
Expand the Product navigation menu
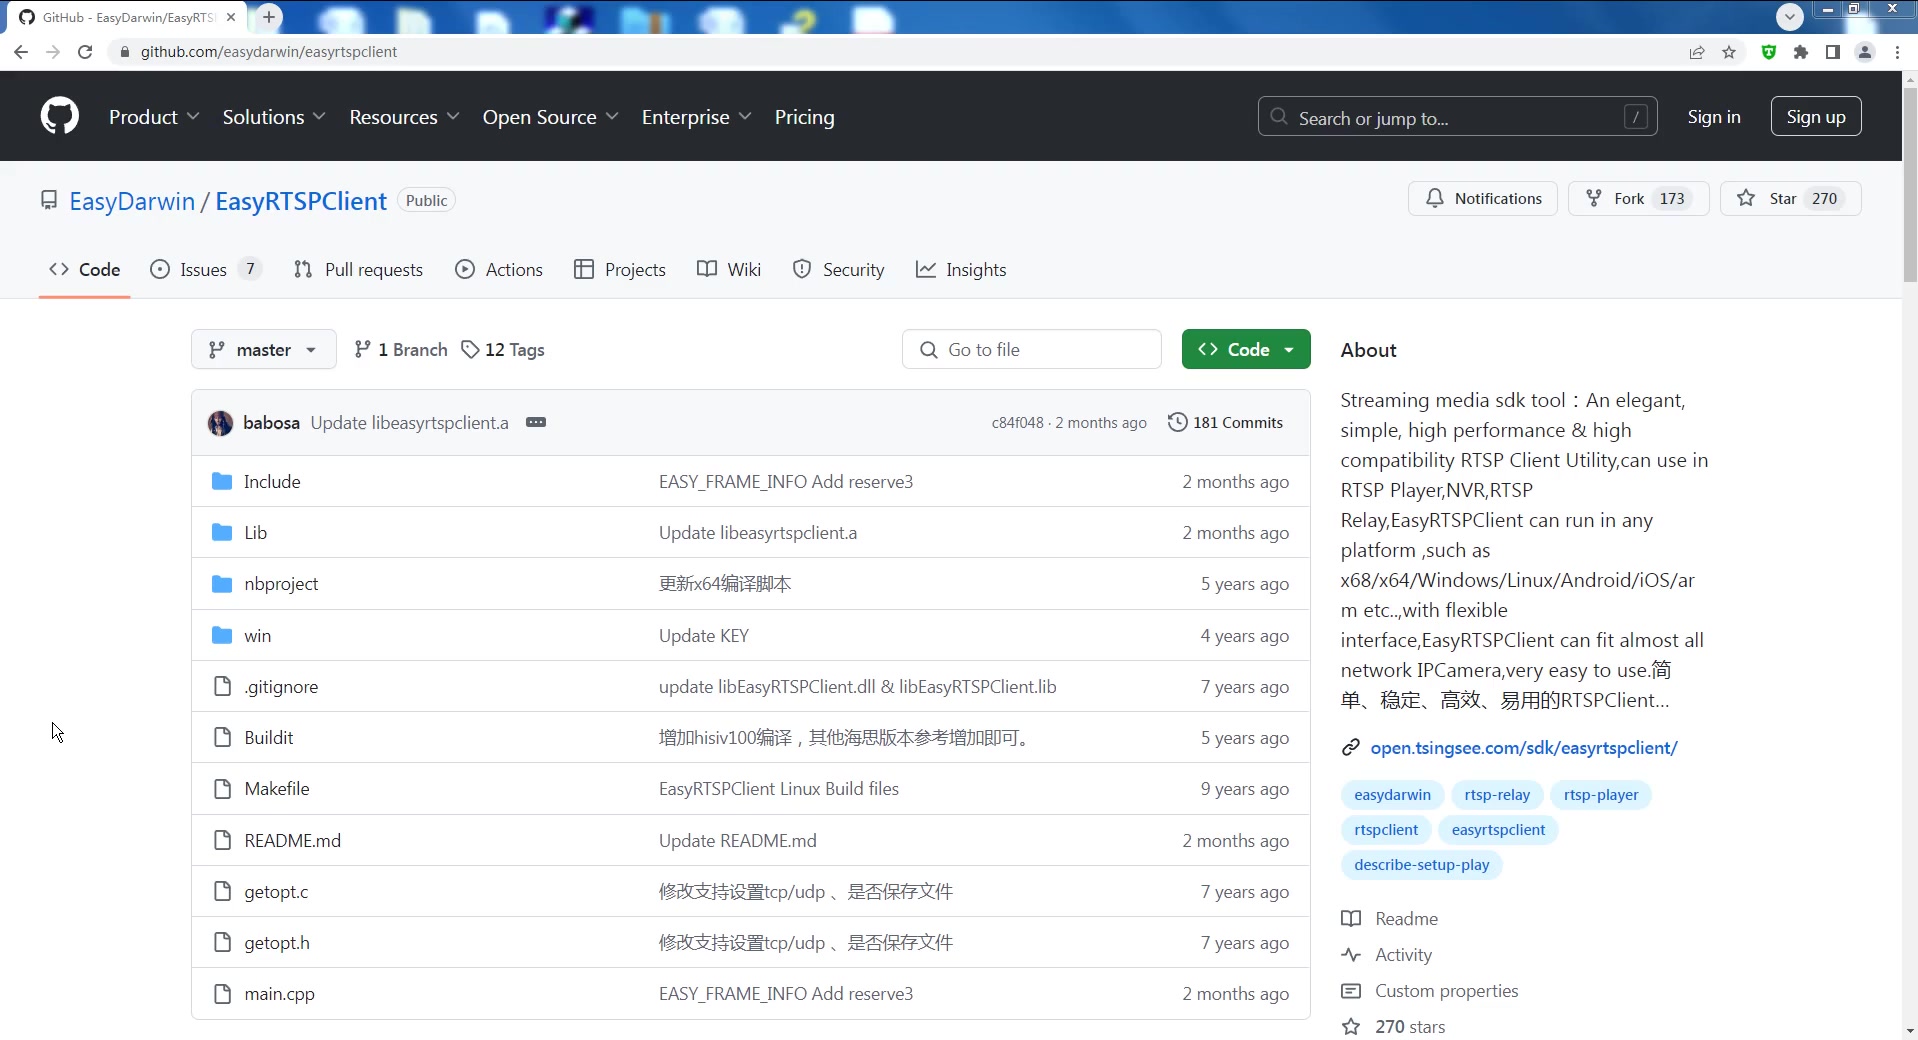coord(154,117)
